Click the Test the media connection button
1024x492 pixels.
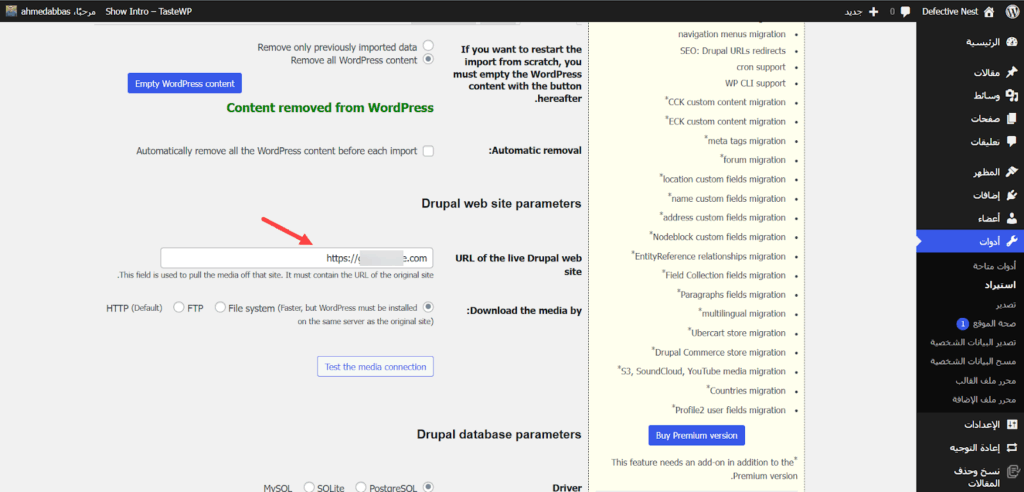[x=376, y=367]
